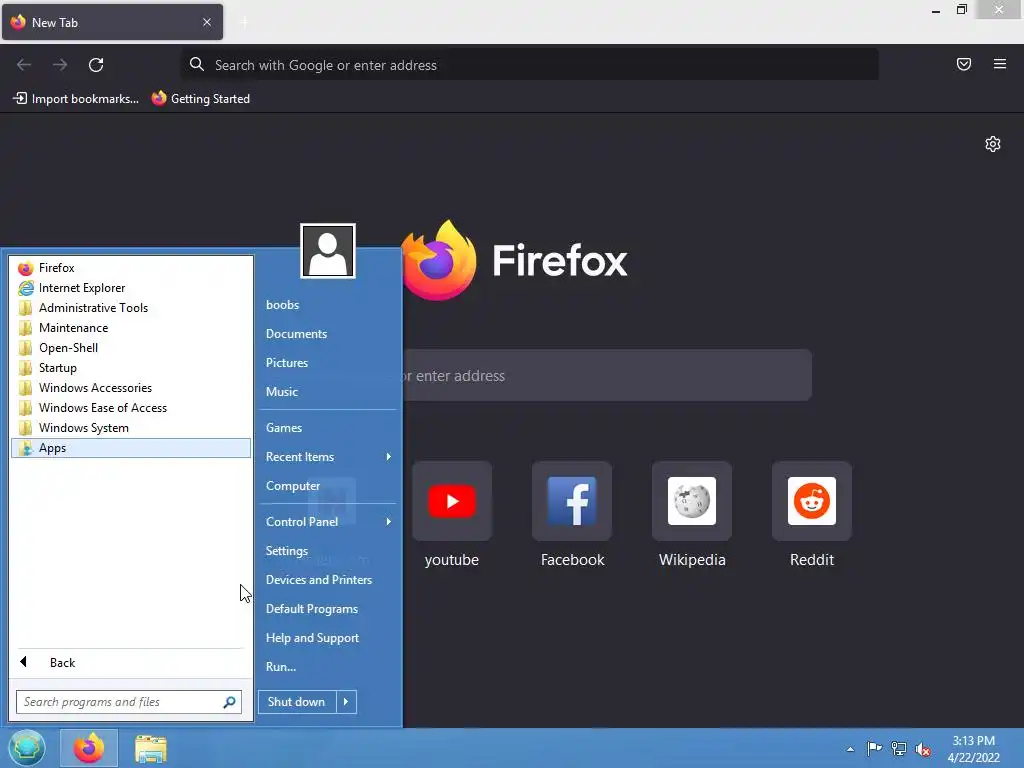This screenshot has width=1024, height=768.
Task: Go Back to the main start menu
Action: 131,663
